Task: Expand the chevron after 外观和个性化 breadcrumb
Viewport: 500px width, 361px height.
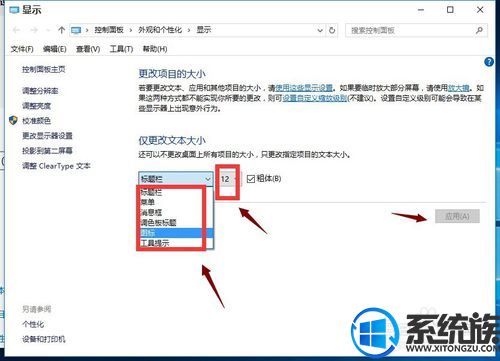Action: coord(189,30)
